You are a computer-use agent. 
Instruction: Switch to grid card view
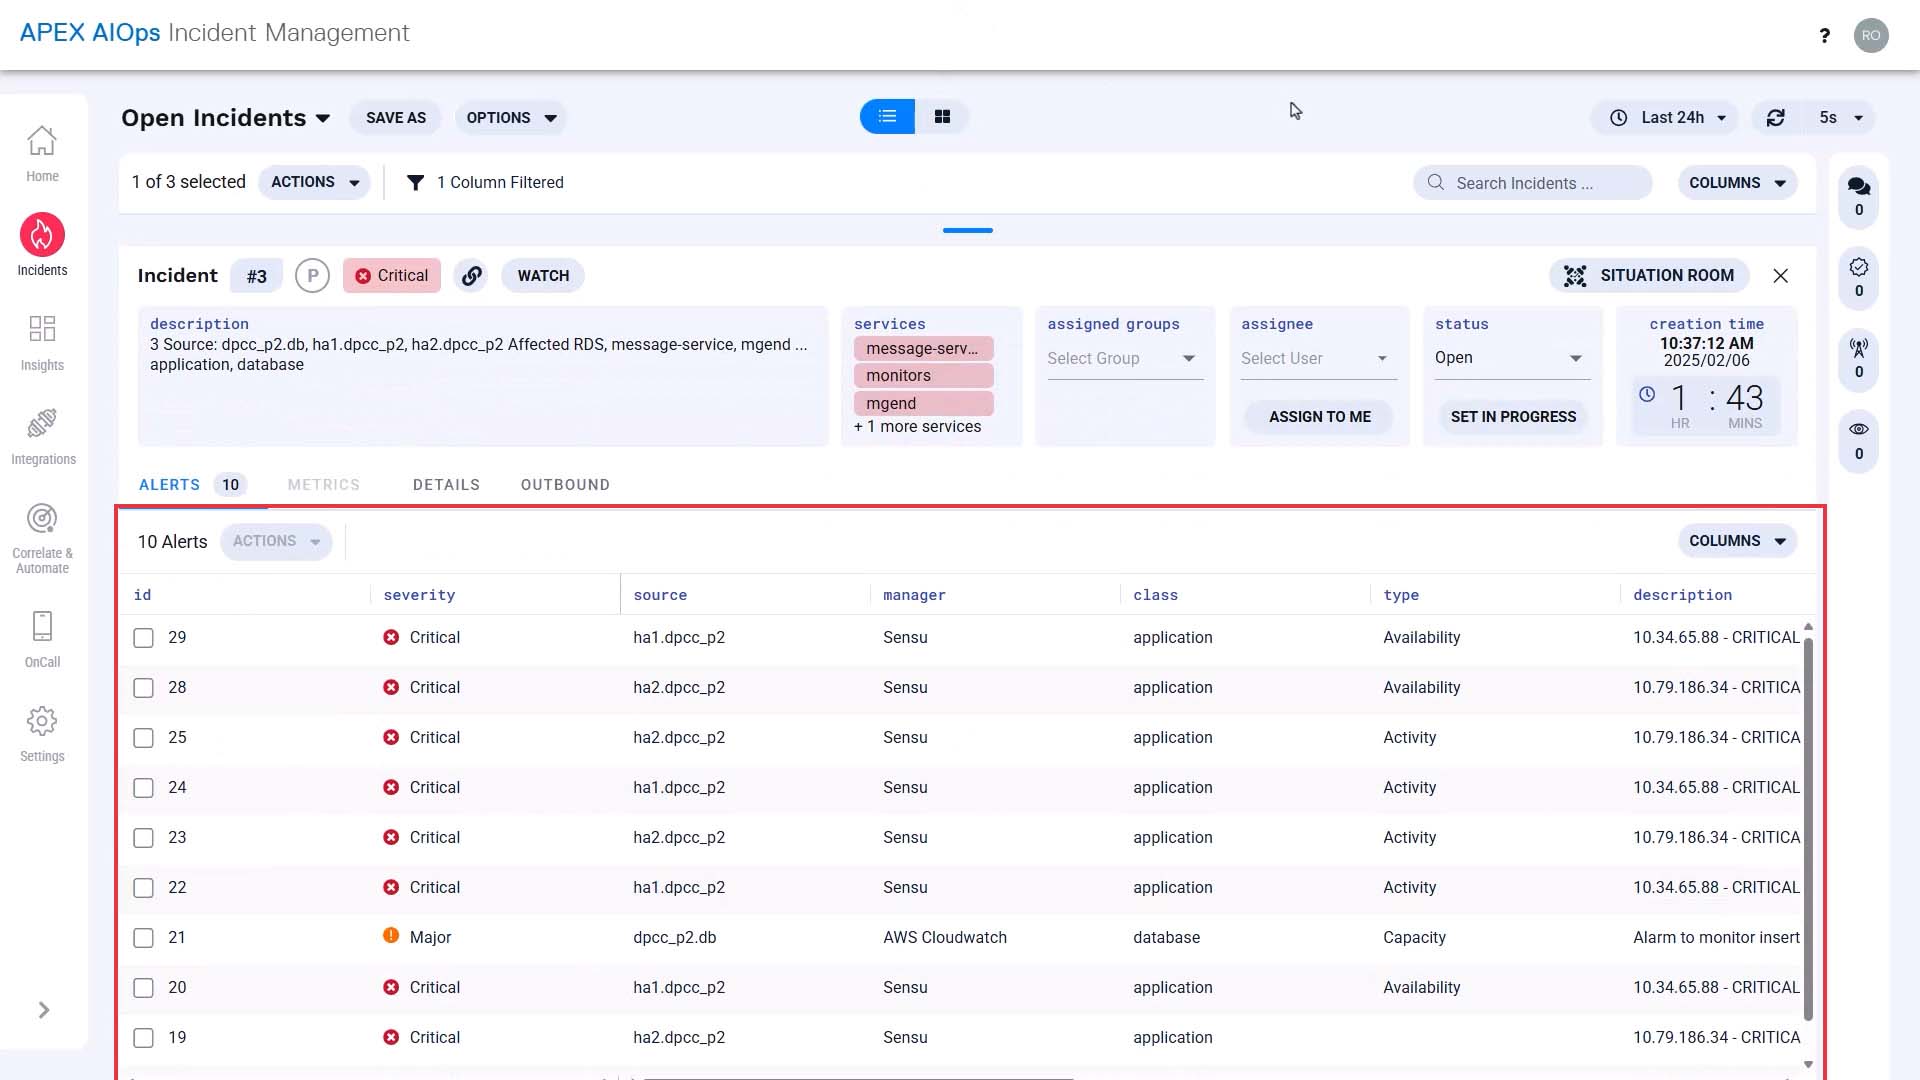(x=942, y=117)
